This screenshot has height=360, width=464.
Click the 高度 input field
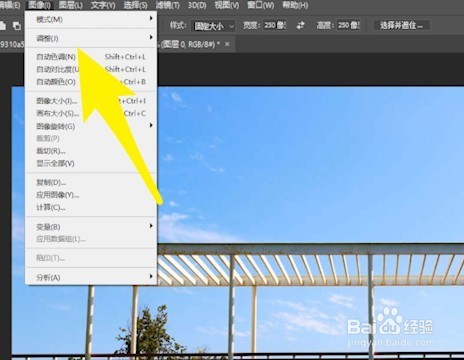coord(348,25)
